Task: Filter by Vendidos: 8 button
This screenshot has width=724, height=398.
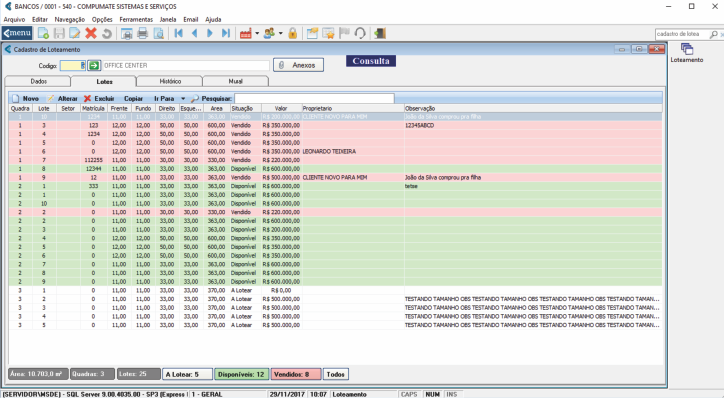Action: (296, 374)
